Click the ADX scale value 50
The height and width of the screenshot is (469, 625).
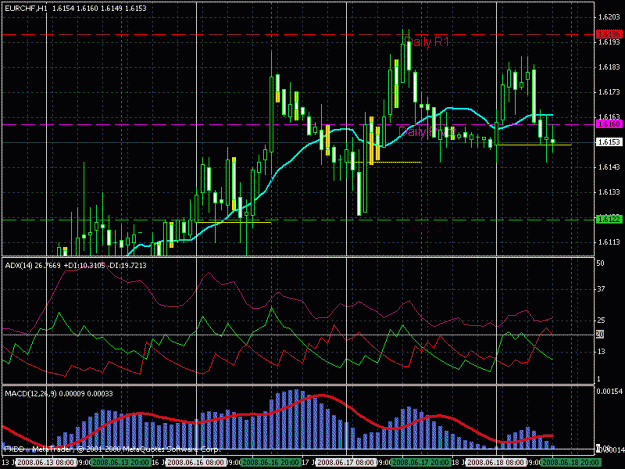(x=600, y=263)
